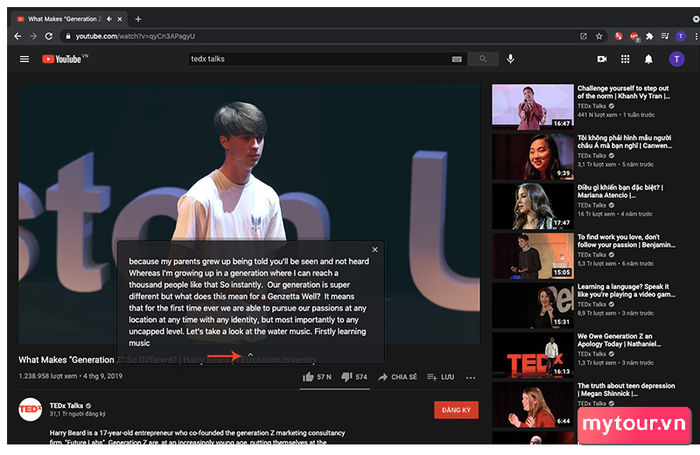Image resolution: width=700 pixels, height=455 pixels.
Task: Open the new tab plus button
Action: tap(138, 19)
